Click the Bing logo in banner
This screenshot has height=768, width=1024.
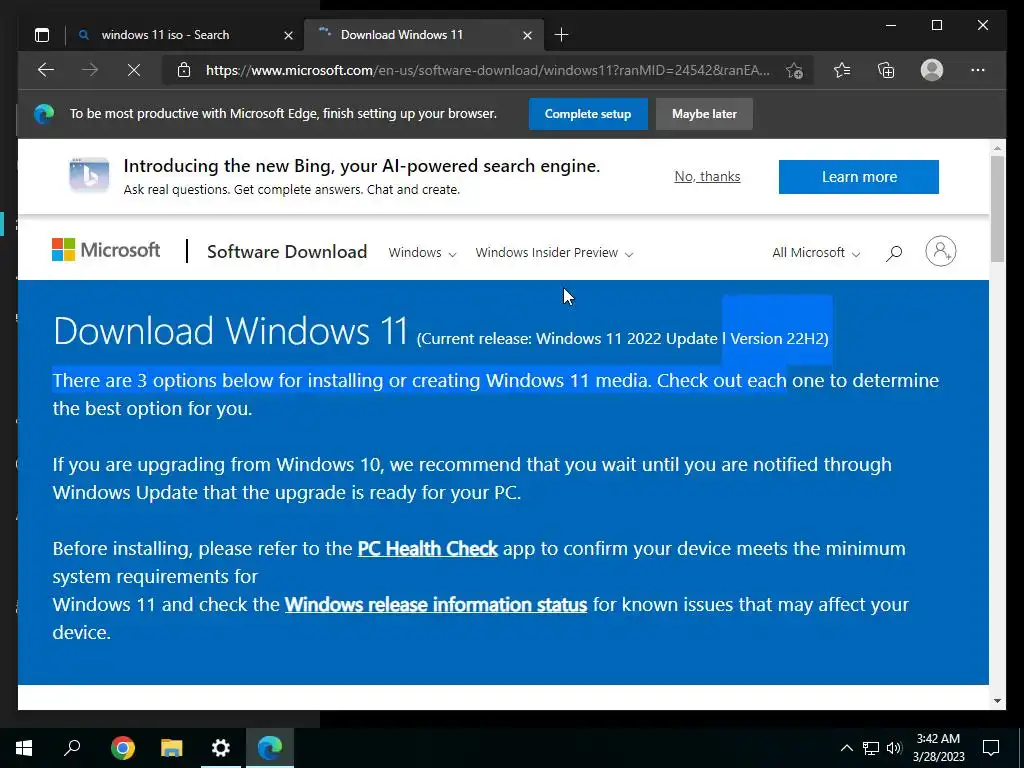click(x=89, y=175)
